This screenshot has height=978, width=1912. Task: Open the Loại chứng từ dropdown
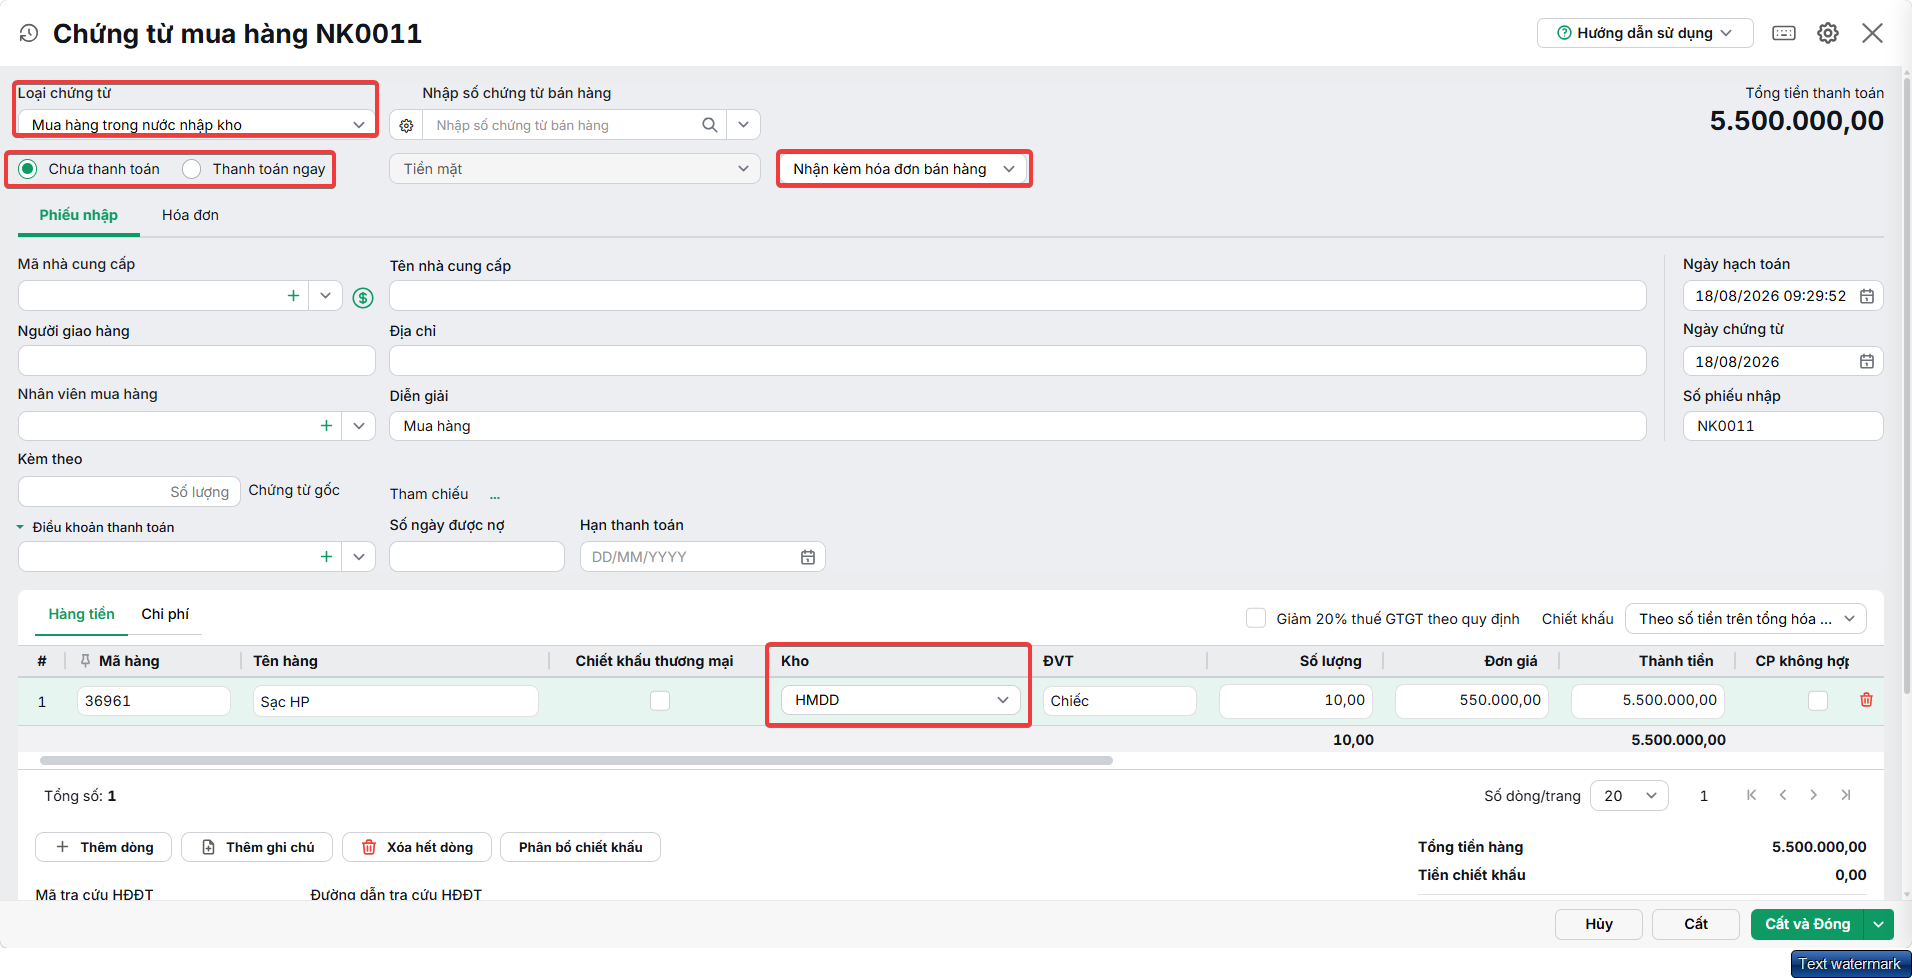[x=197, y=124]
